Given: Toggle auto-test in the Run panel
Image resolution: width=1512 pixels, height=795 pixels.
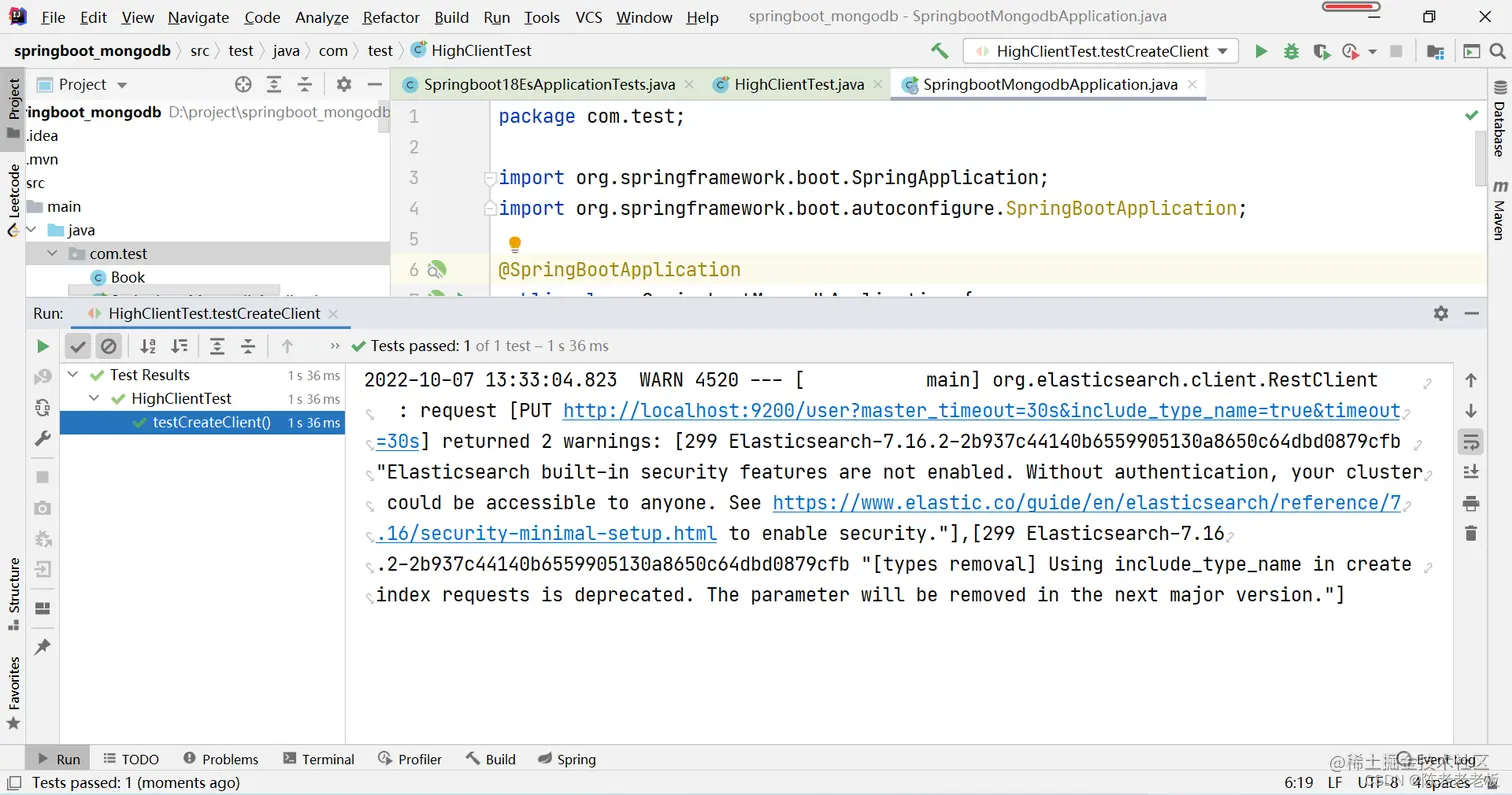Looking at the screenshot, I should click(x=42, y=407).
